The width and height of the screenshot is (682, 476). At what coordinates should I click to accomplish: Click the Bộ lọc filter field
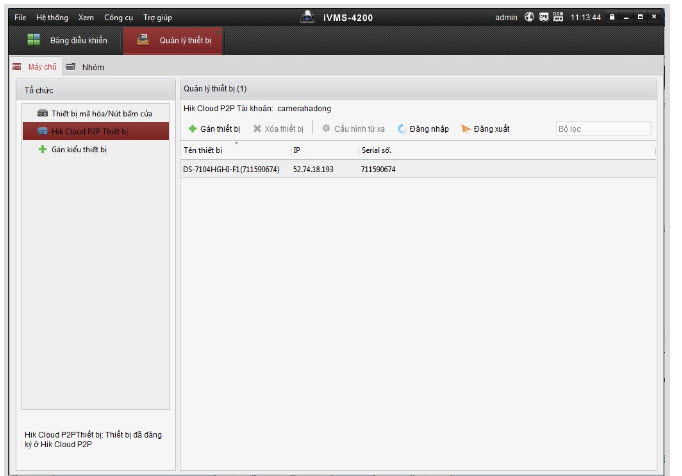(603, 129)
